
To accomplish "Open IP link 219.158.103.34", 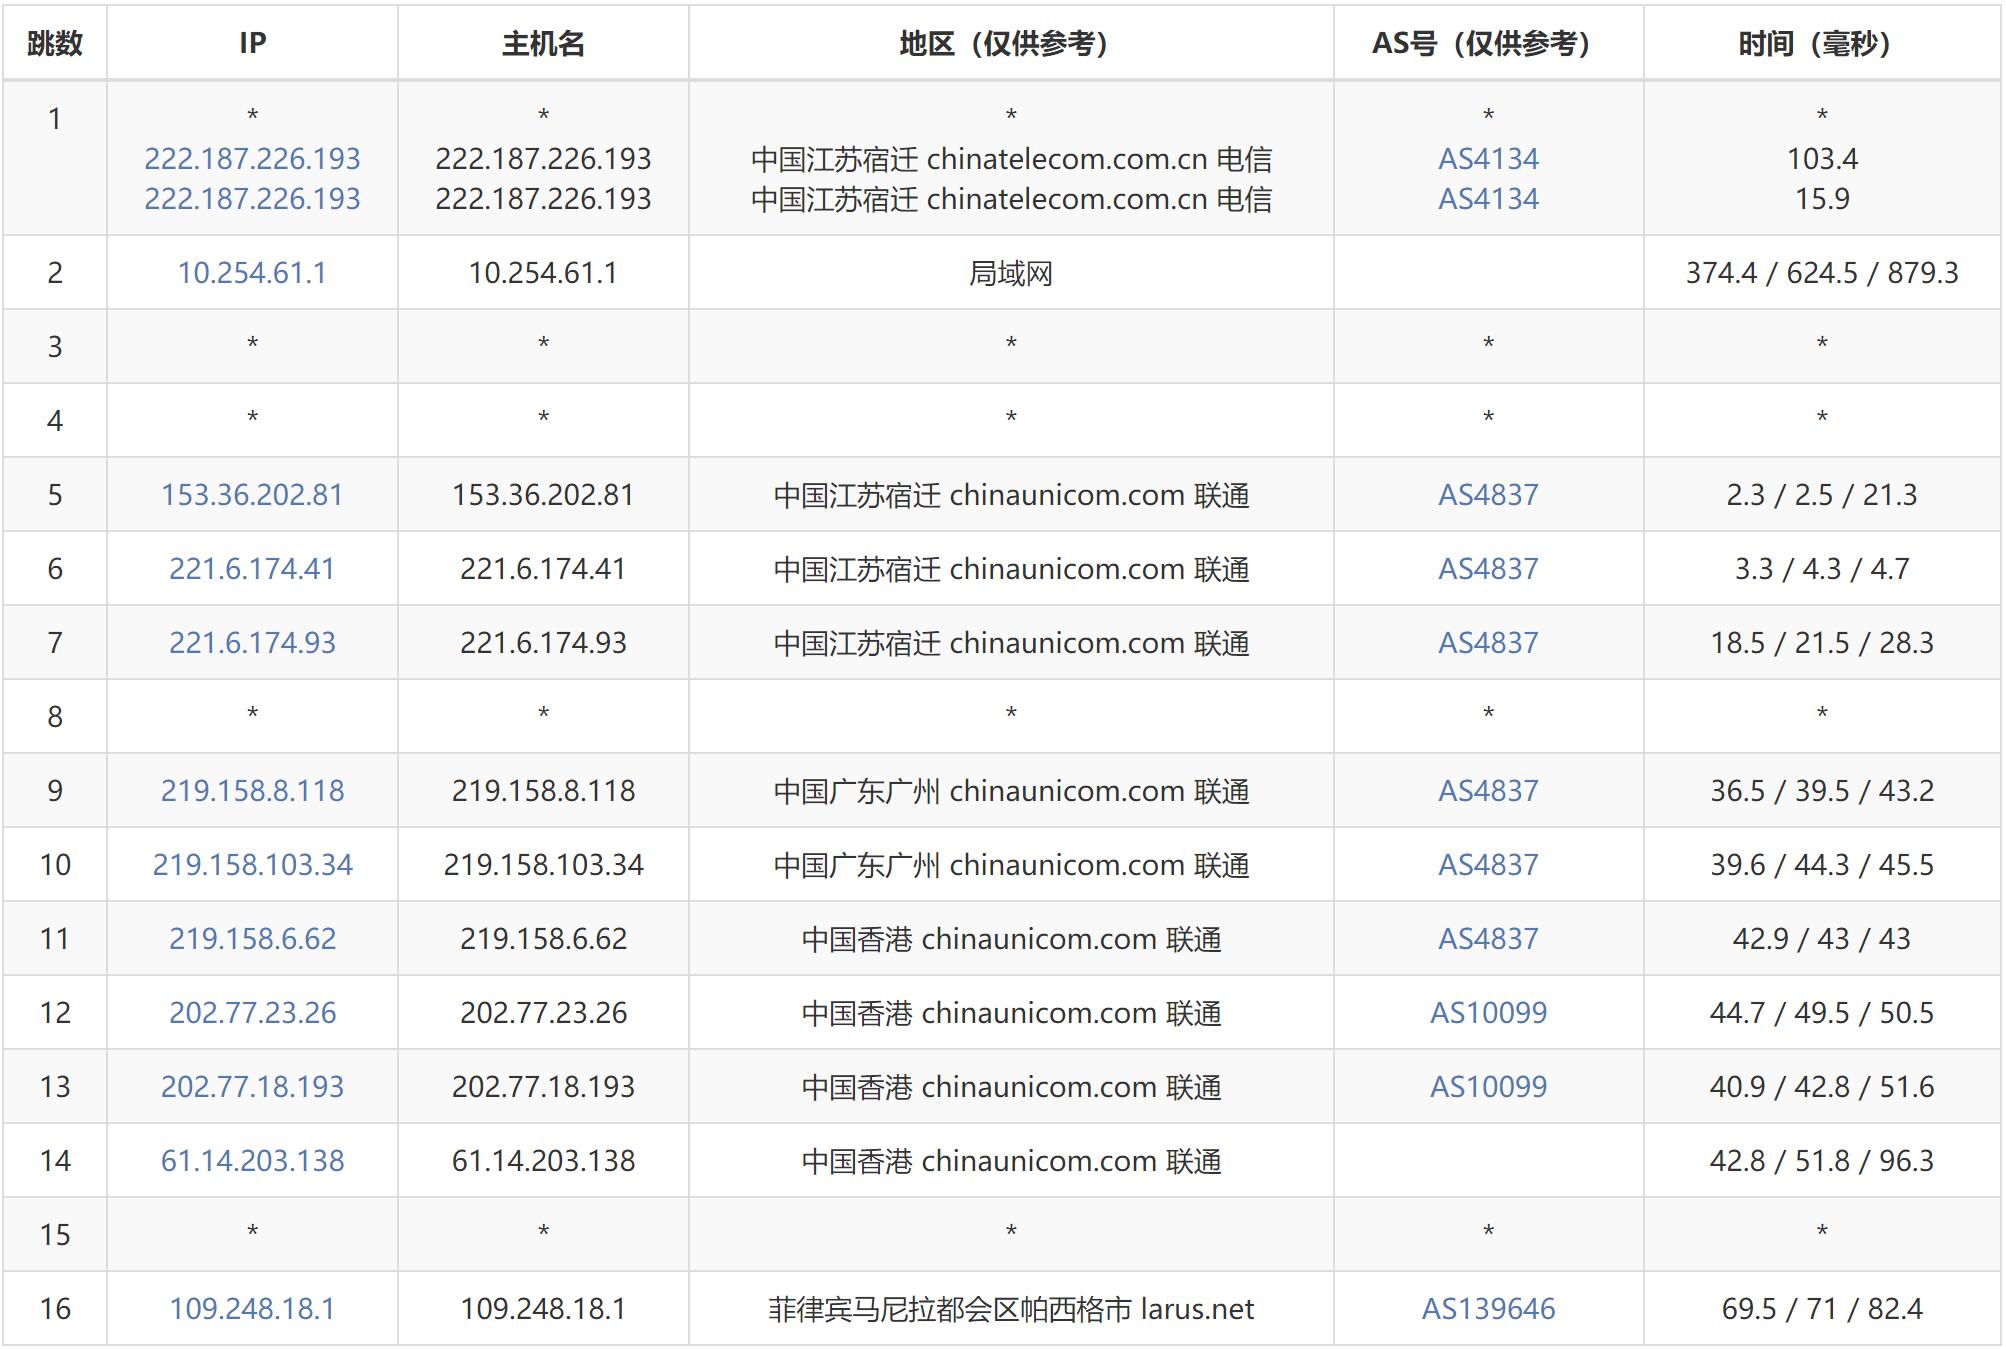I will pyautogui.click(x=252, y=865).
